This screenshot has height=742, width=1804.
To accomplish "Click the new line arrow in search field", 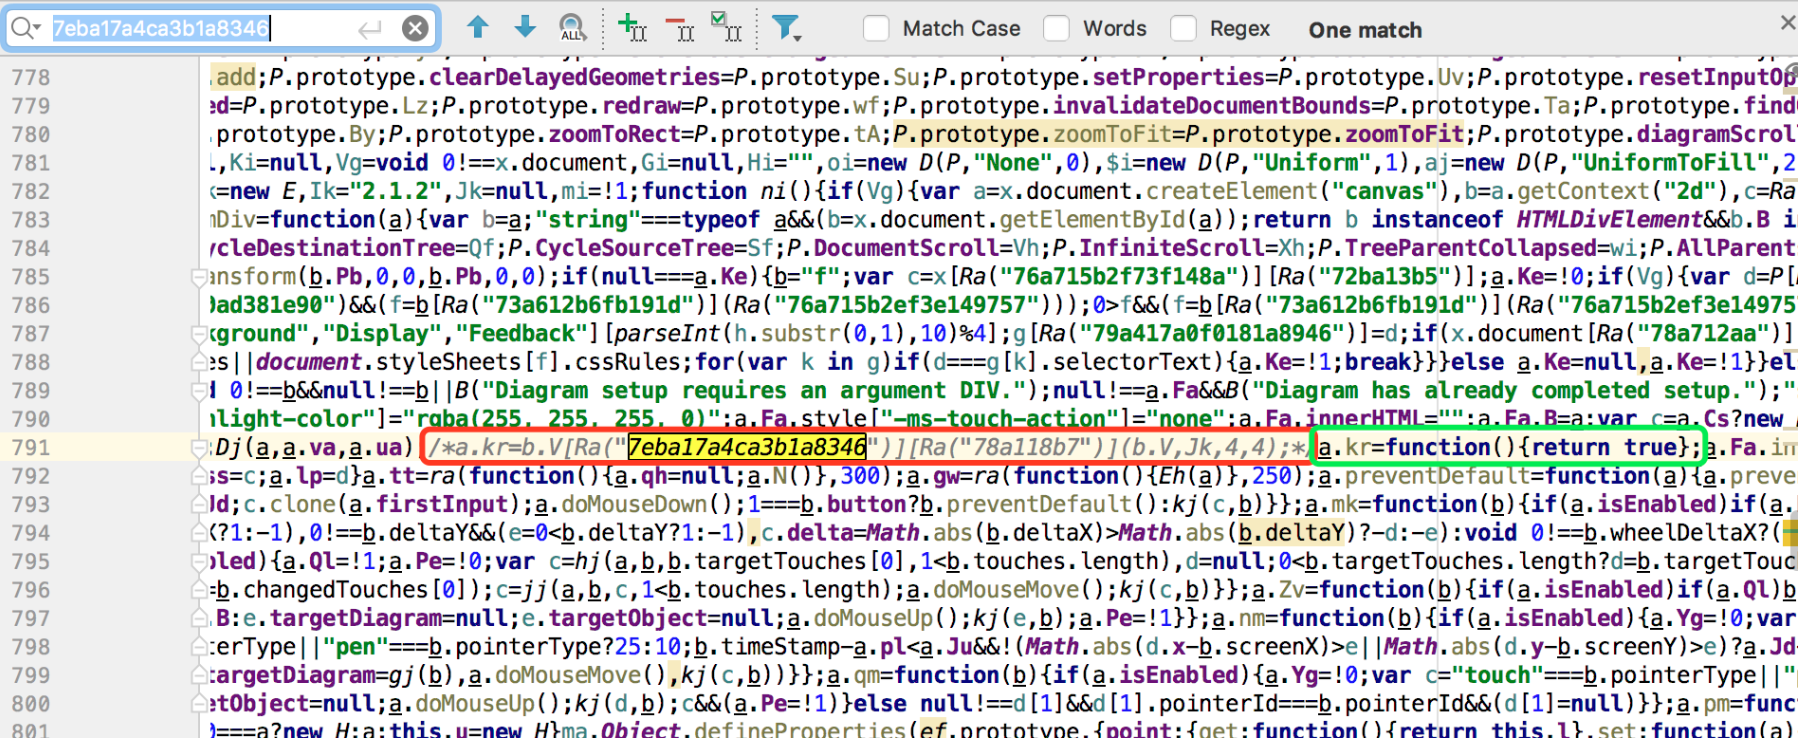I will (x=370, y=29).
